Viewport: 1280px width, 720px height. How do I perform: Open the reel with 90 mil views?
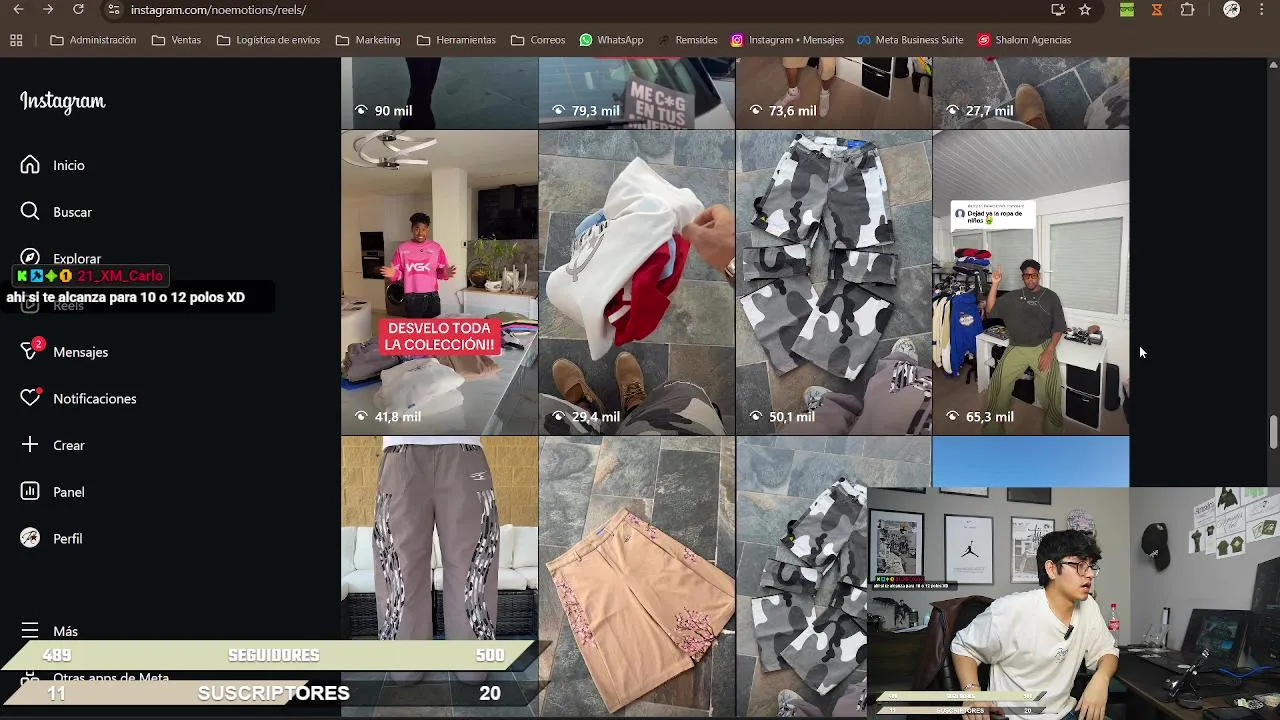tap(439, 93)
